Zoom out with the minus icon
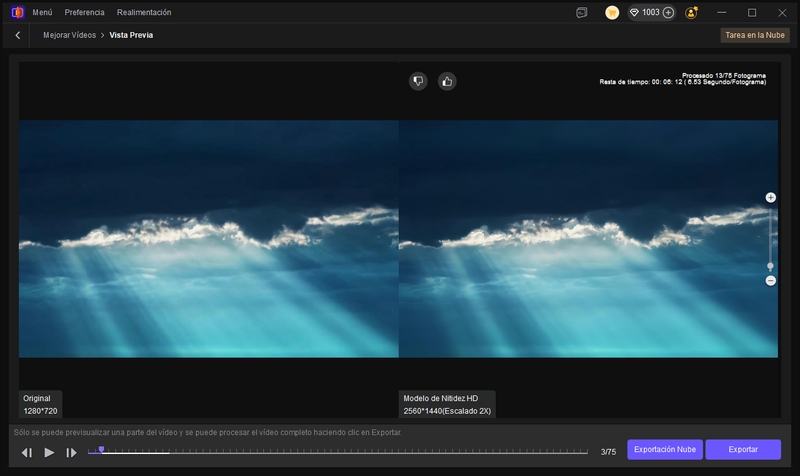This screenshot has height=476, width=800. pyautogui.click(x=770, y=281)
